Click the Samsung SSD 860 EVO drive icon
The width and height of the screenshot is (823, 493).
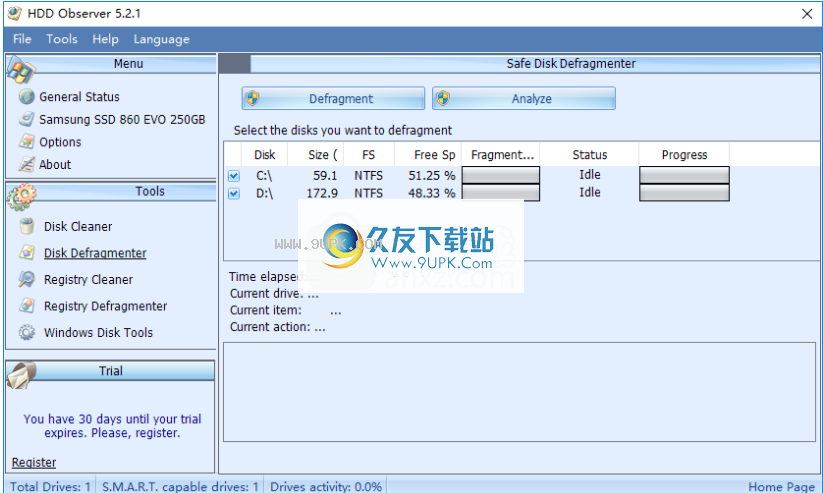point(26,119)
